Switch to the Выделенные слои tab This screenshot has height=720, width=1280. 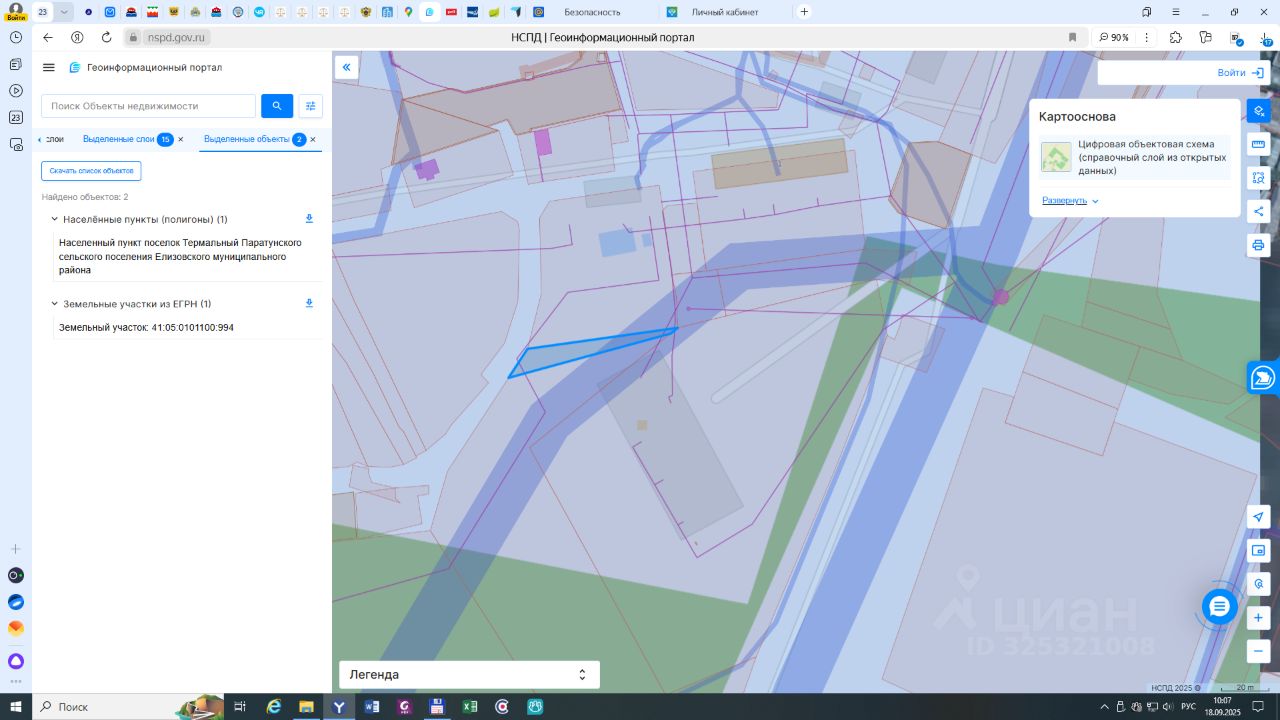[118, 139]
